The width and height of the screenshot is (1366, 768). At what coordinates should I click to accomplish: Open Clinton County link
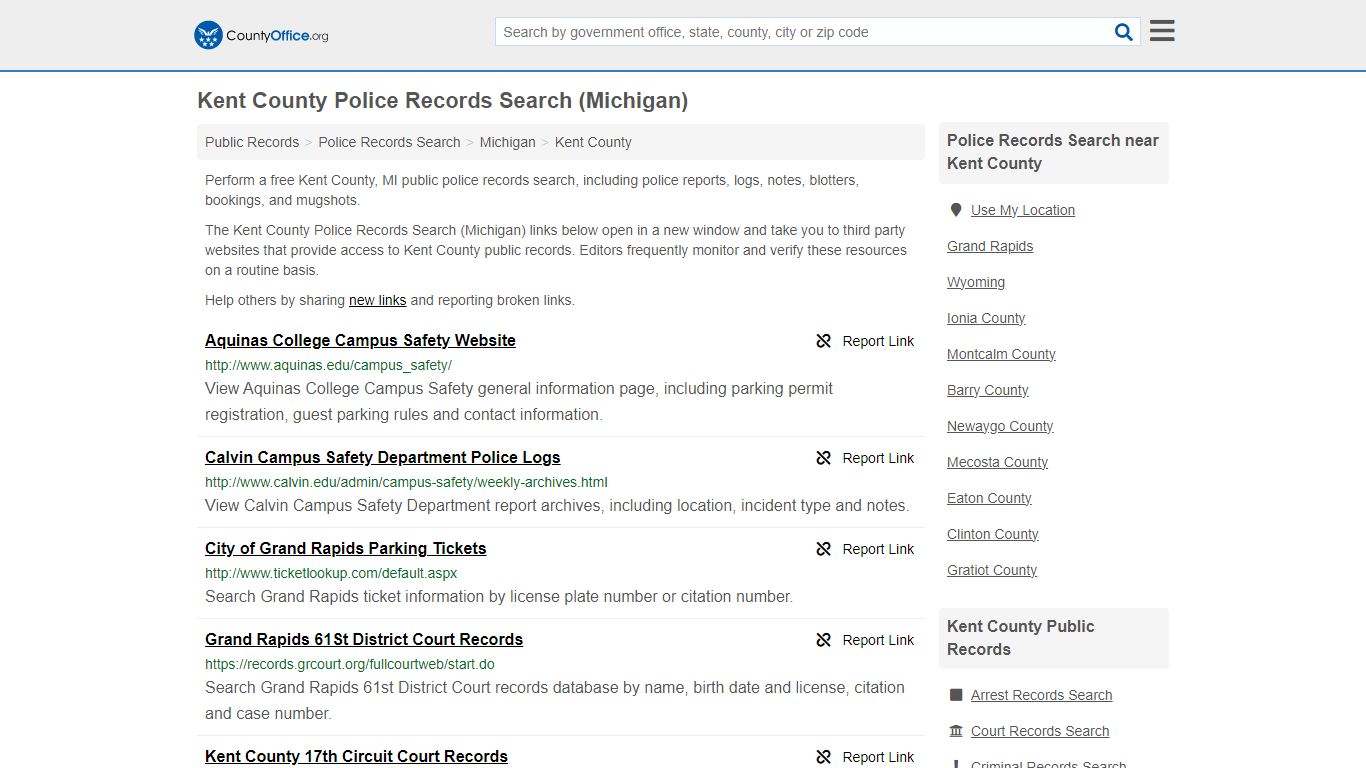(x=993, y=534)
